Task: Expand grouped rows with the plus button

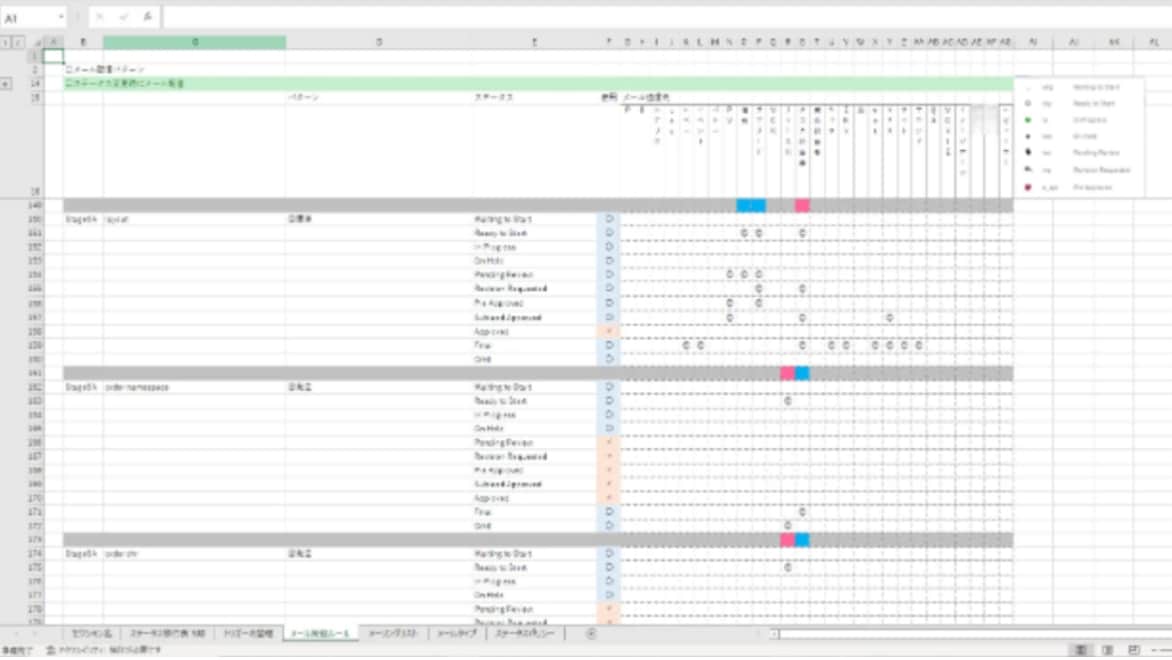Action: coord(7,84)
